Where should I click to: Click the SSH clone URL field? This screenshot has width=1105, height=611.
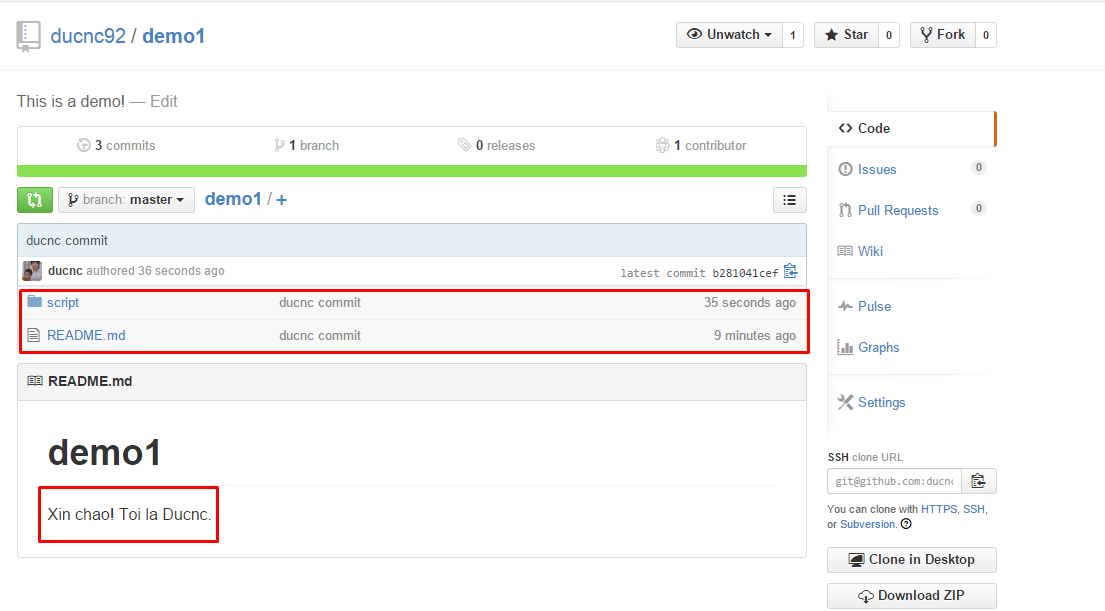[894, 481]
